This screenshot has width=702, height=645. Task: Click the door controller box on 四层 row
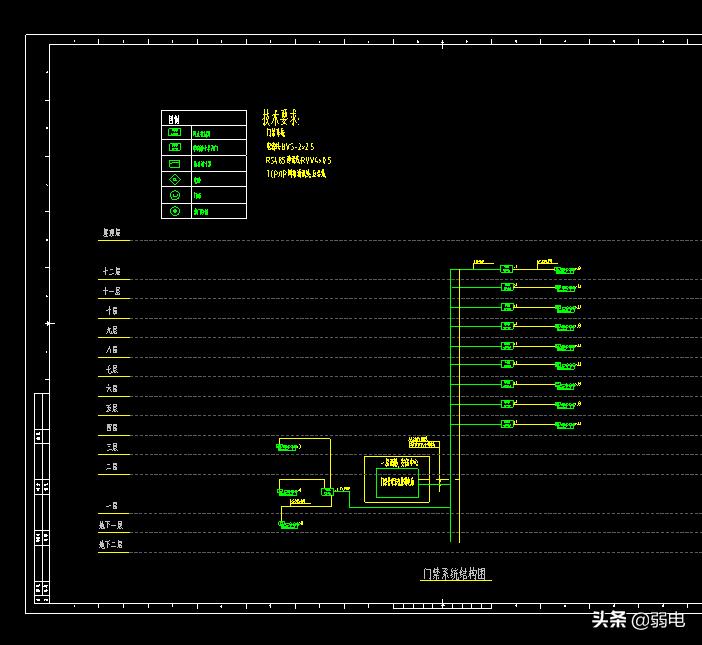point(507,424)
